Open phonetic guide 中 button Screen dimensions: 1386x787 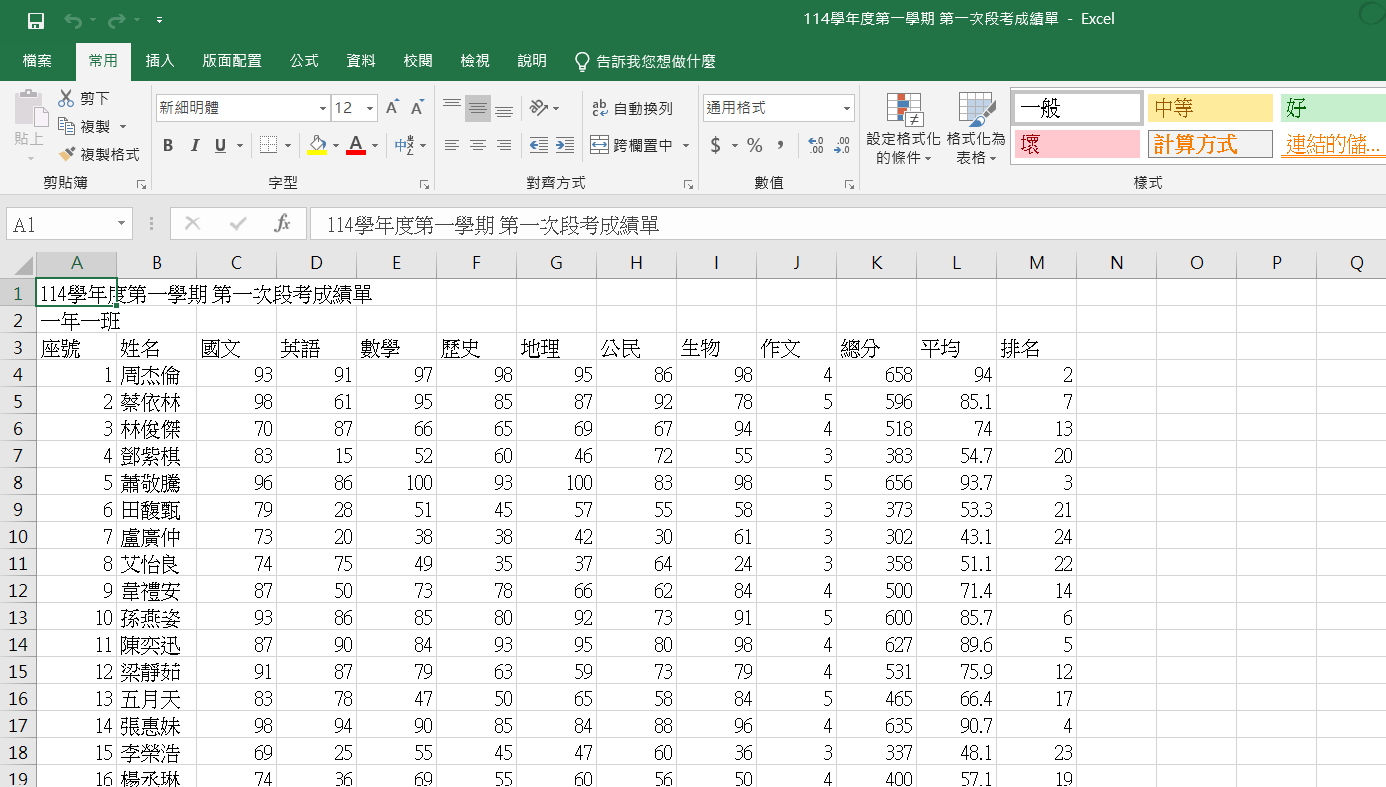404,145
